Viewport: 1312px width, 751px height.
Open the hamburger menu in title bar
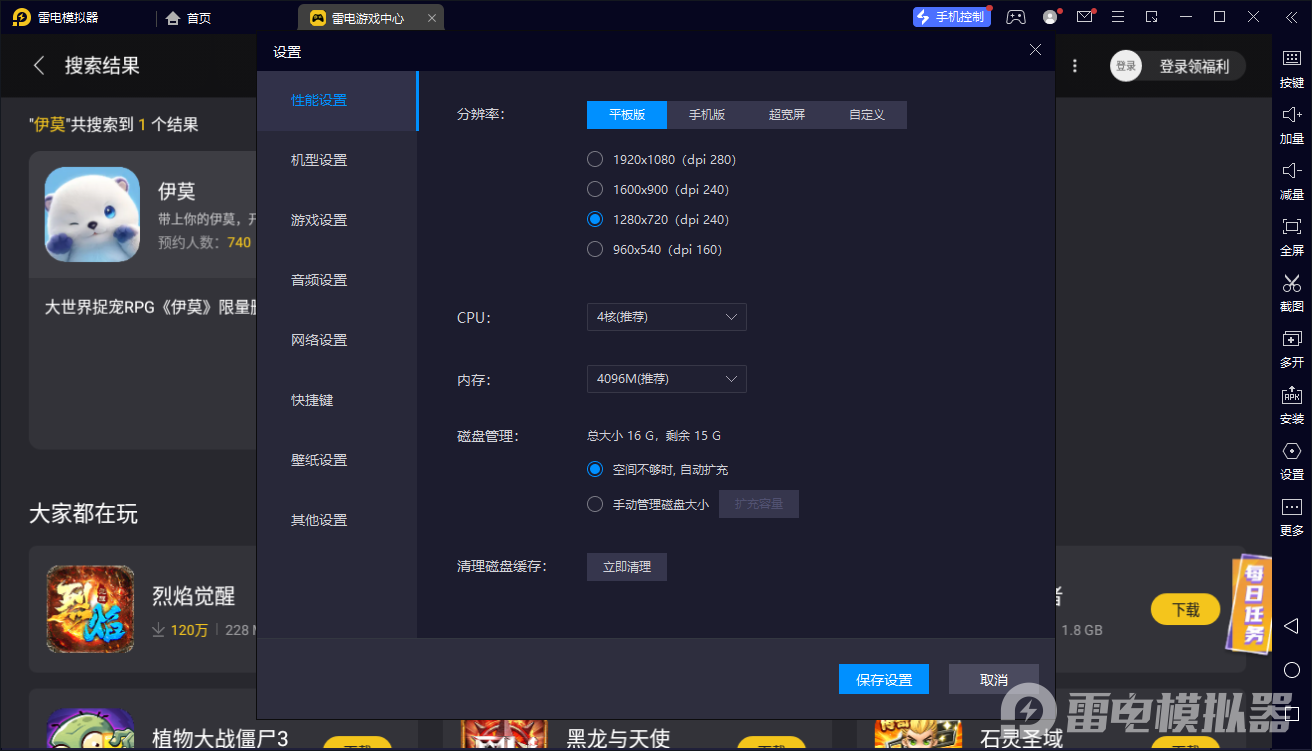point(1118,17)
